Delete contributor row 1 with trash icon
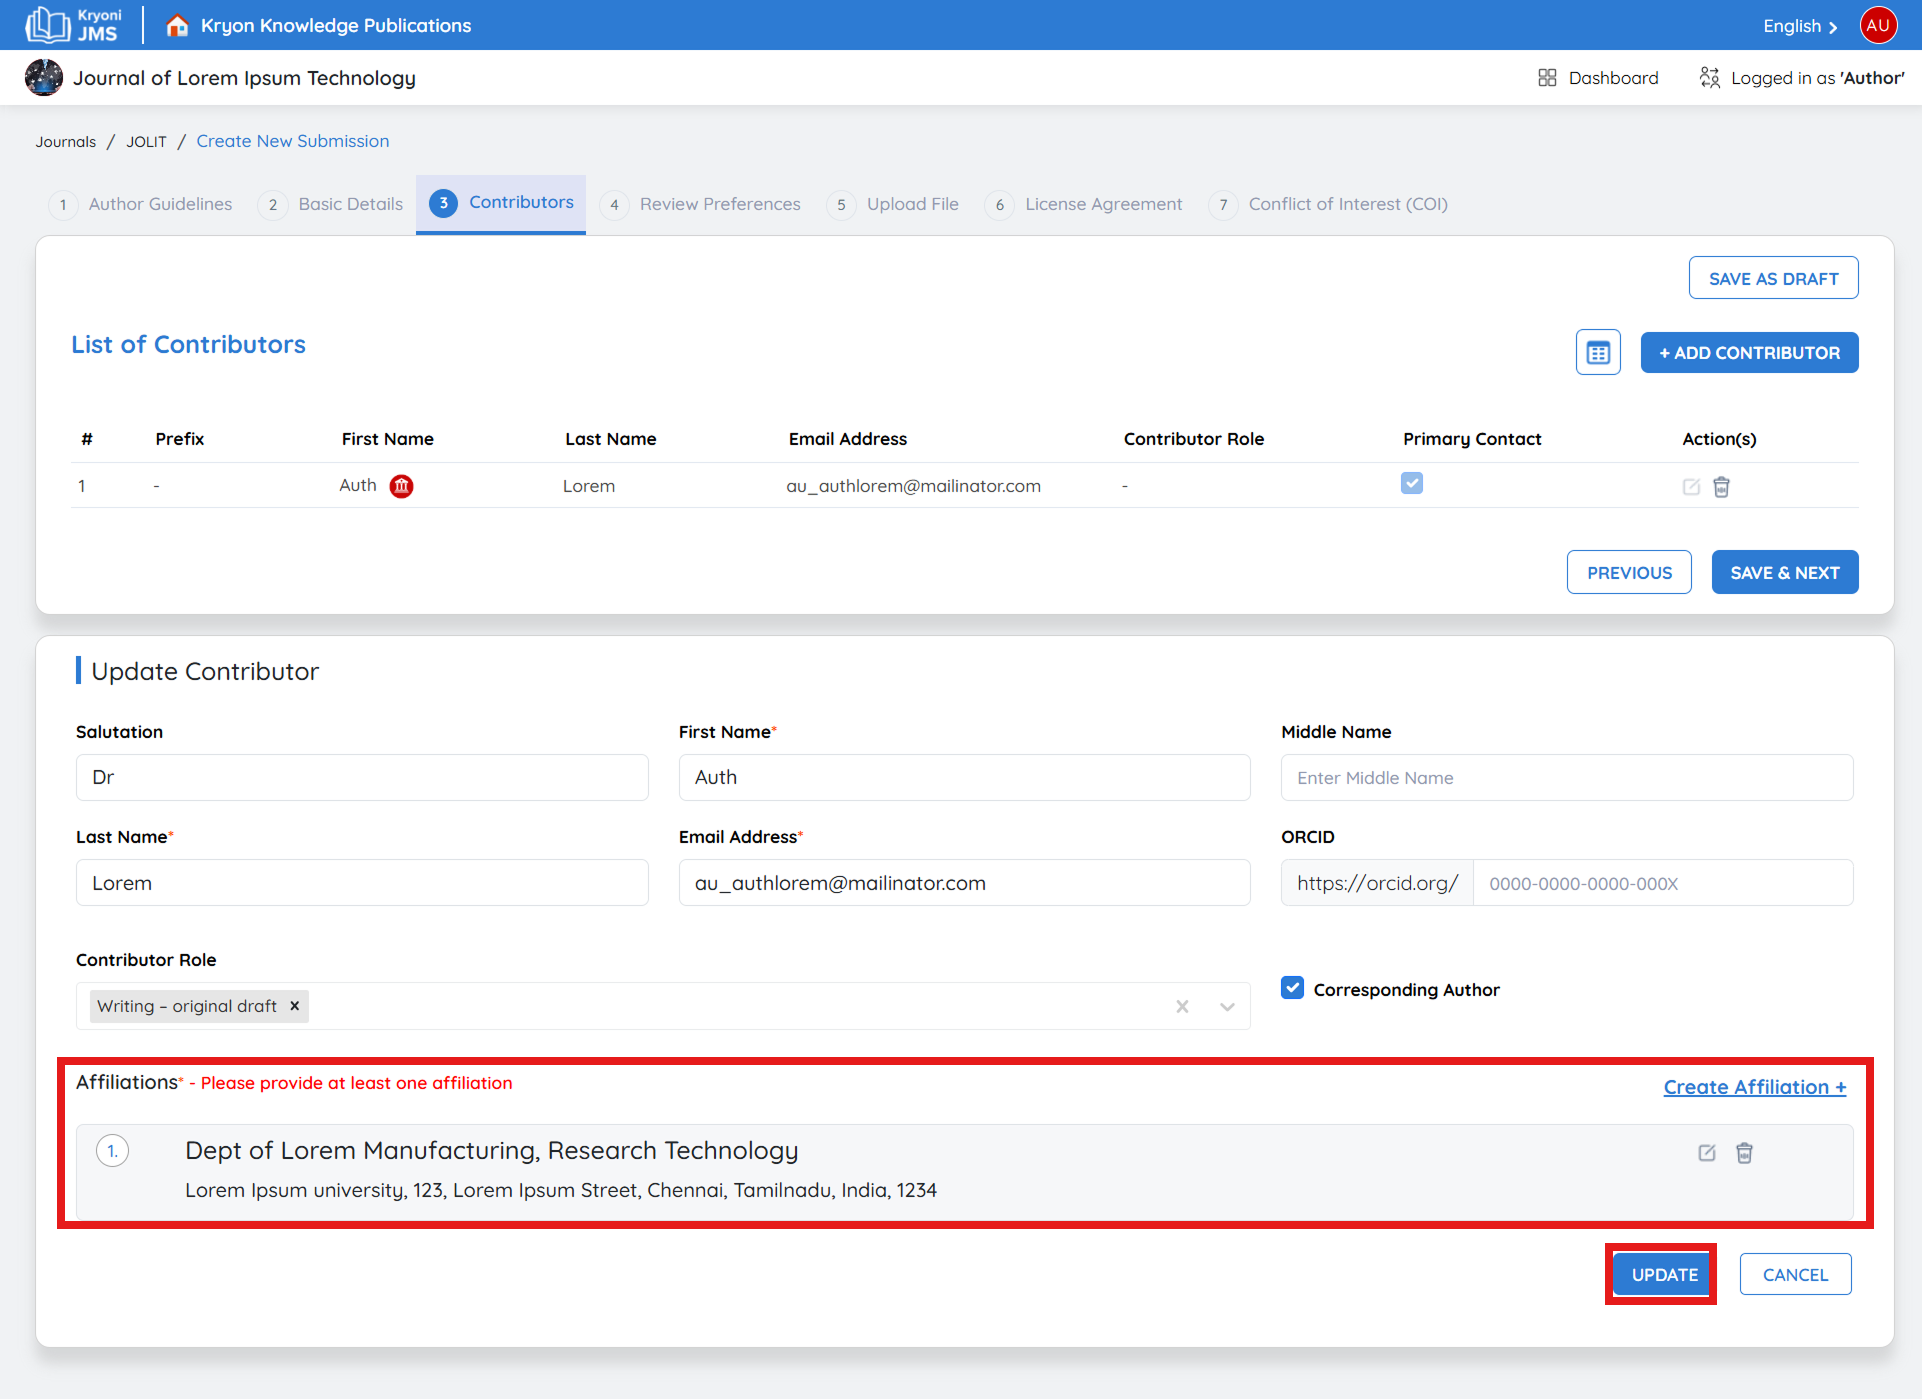The height and width of the screenshot is (1399, 1922). 1721,487
